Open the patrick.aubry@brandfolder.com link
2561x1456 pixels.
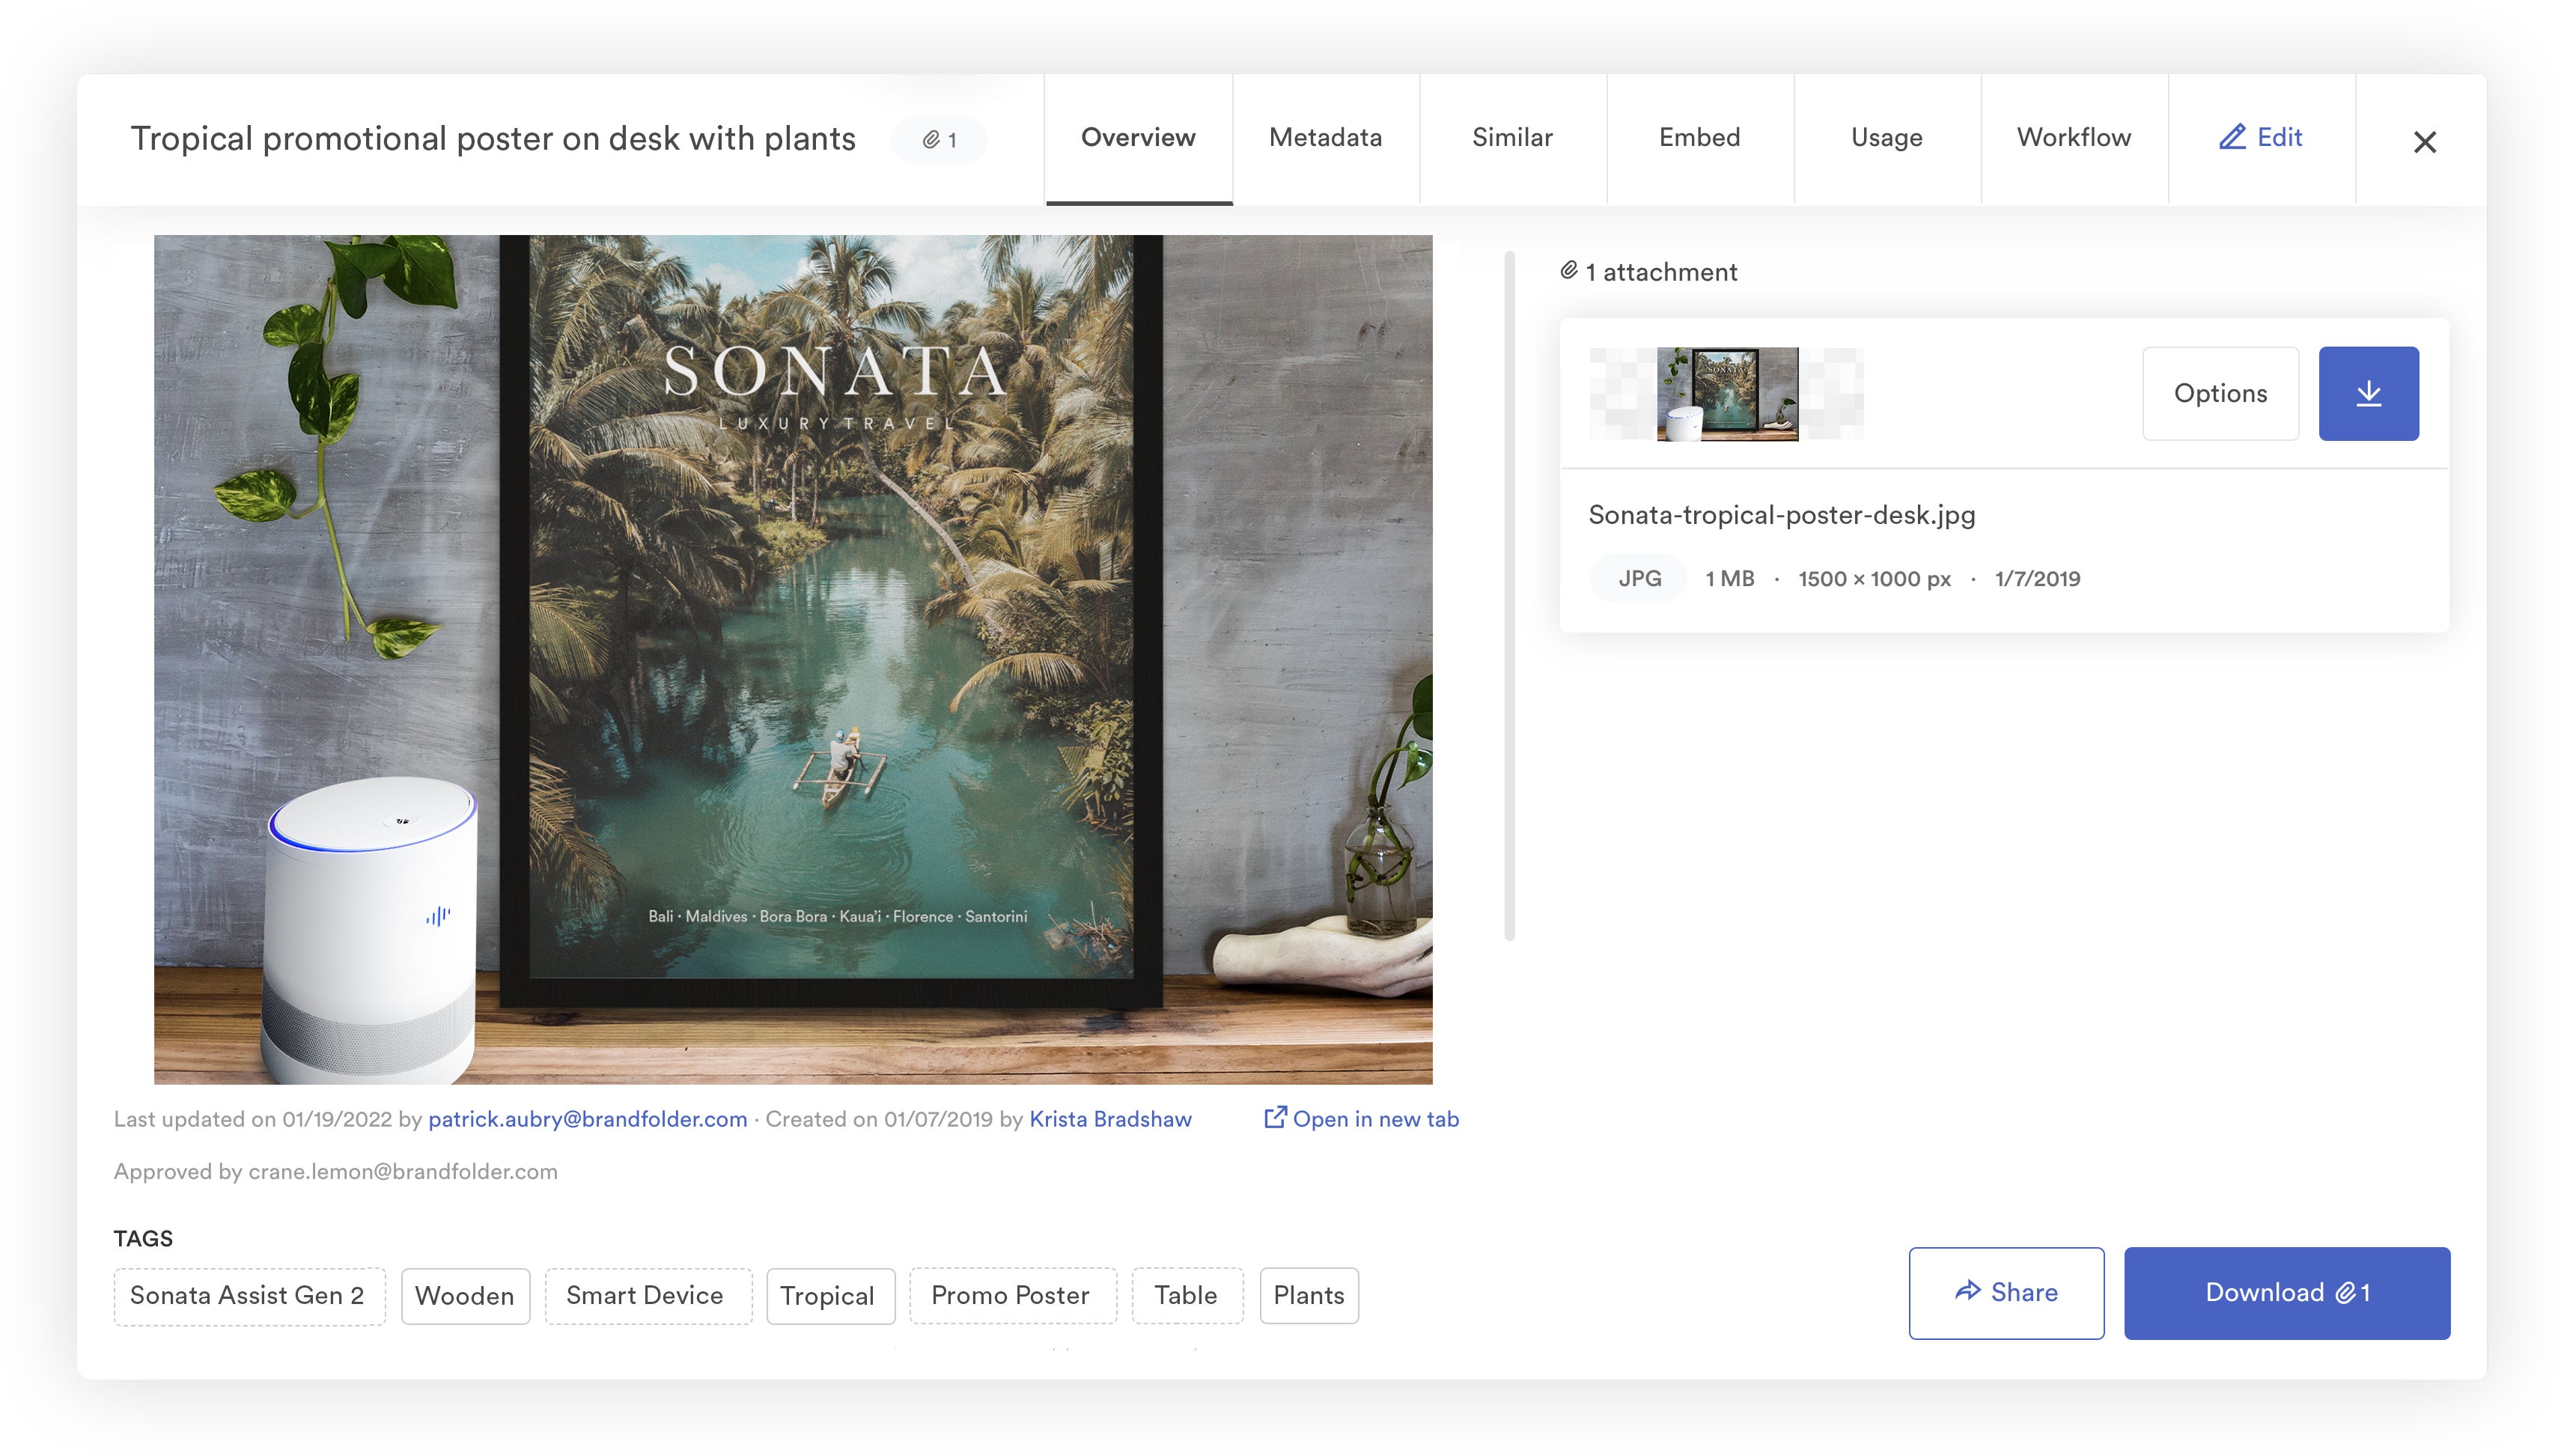pyautogui.click(x=588, y=1119)
